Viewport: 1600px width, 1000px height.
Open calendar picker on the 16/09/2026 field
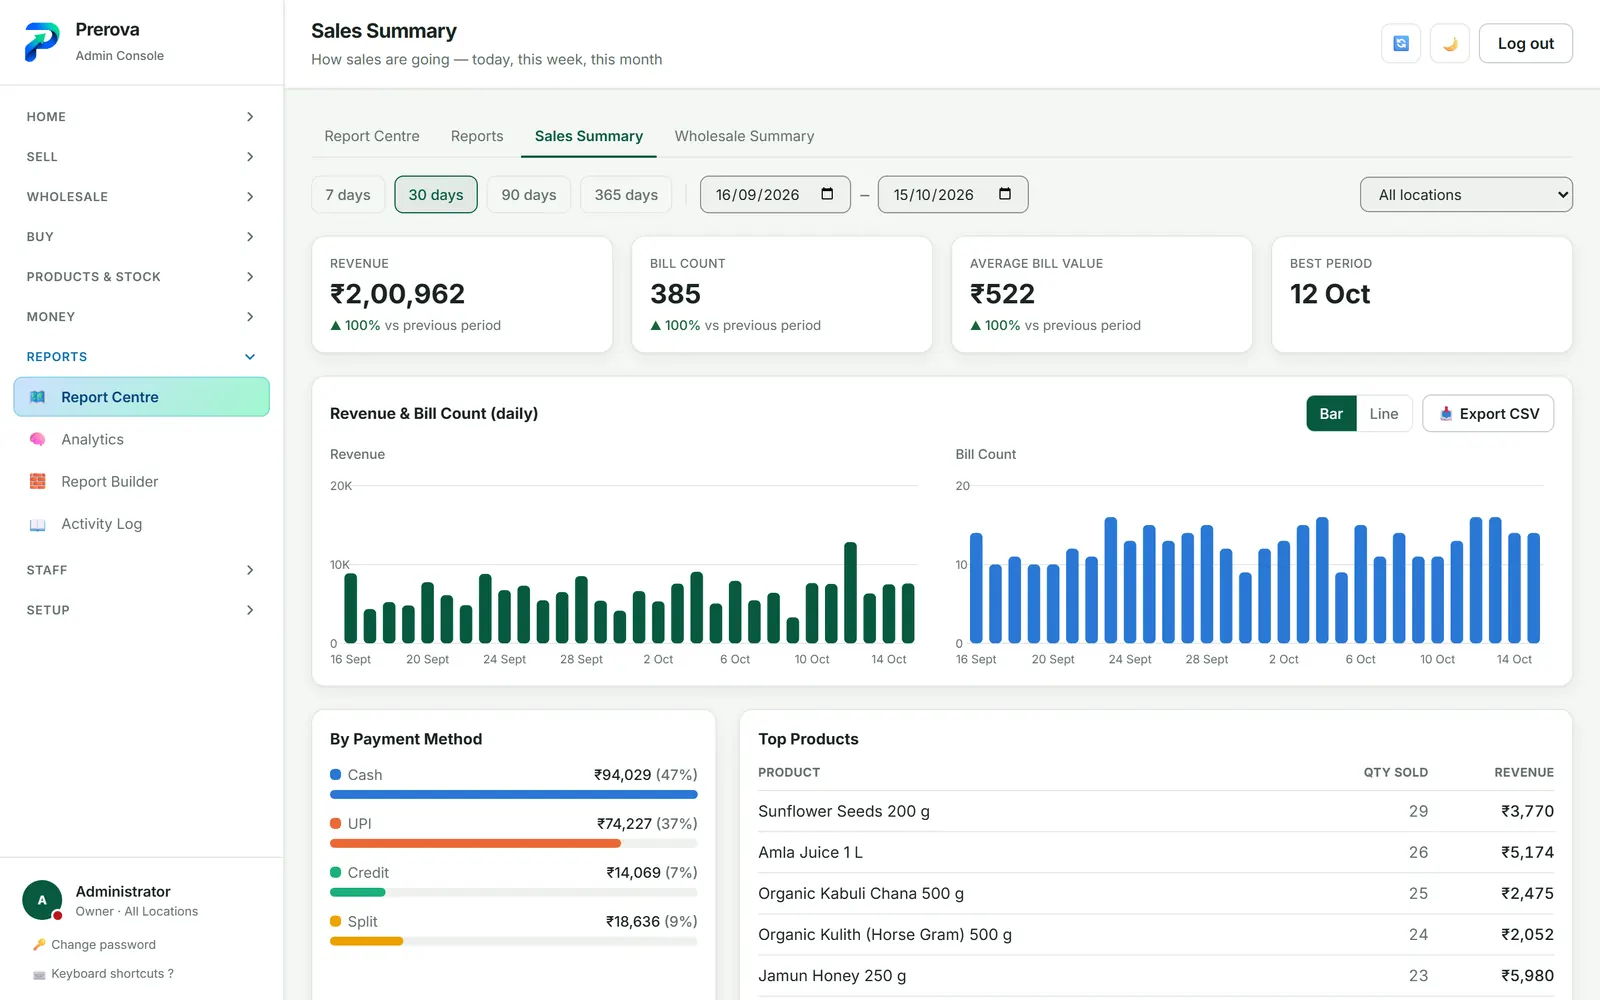tap(827, 194)
